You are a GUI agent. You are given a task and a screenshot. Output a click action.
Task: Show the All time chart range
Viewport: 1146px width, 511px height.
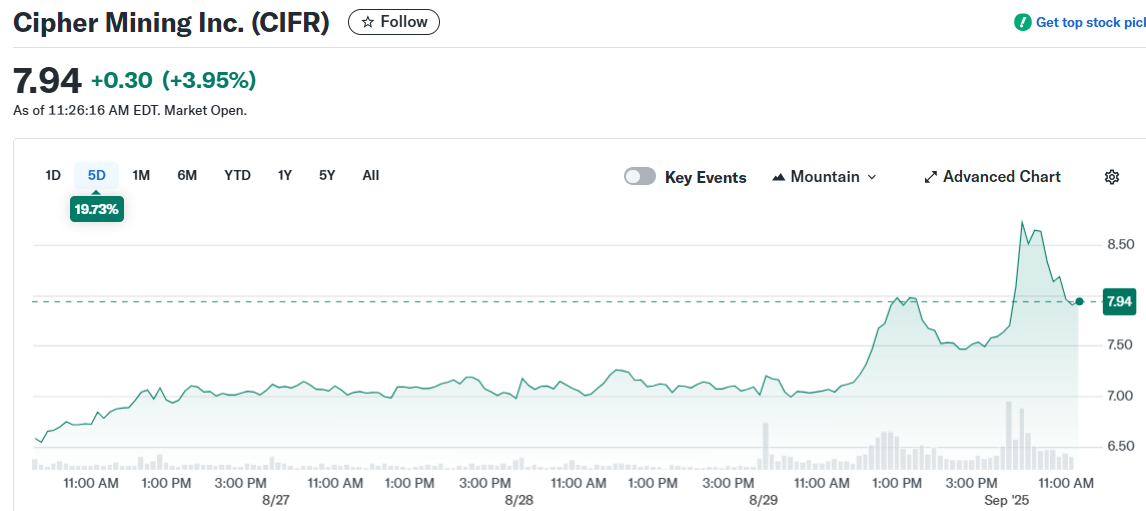pyautogui.click(x=371, y=175)
